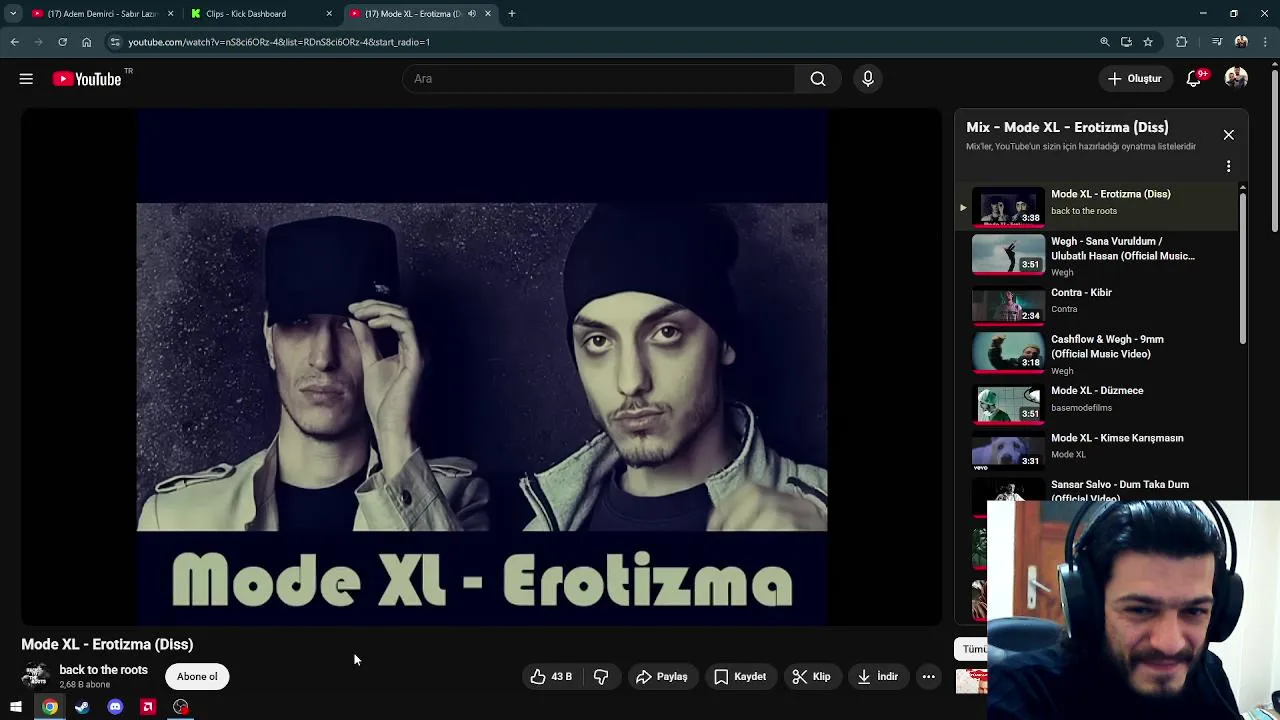Open the account avatar menu
The height and width of the screenshot is (720, 1280).
point(1237,78)
